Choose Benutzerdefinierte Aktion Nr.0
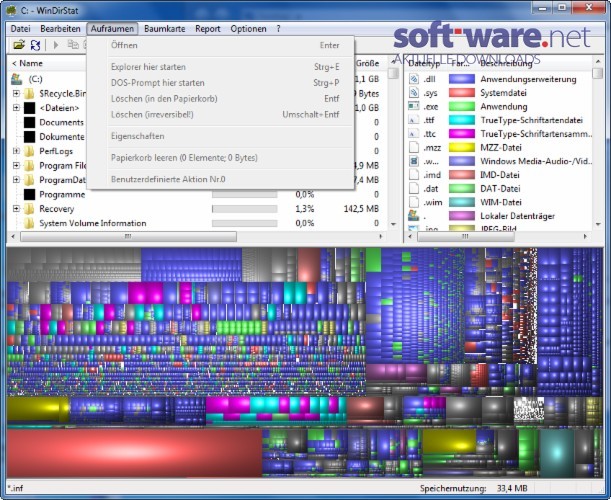This screenshot has height=500, width=611. tap(221, 180)
